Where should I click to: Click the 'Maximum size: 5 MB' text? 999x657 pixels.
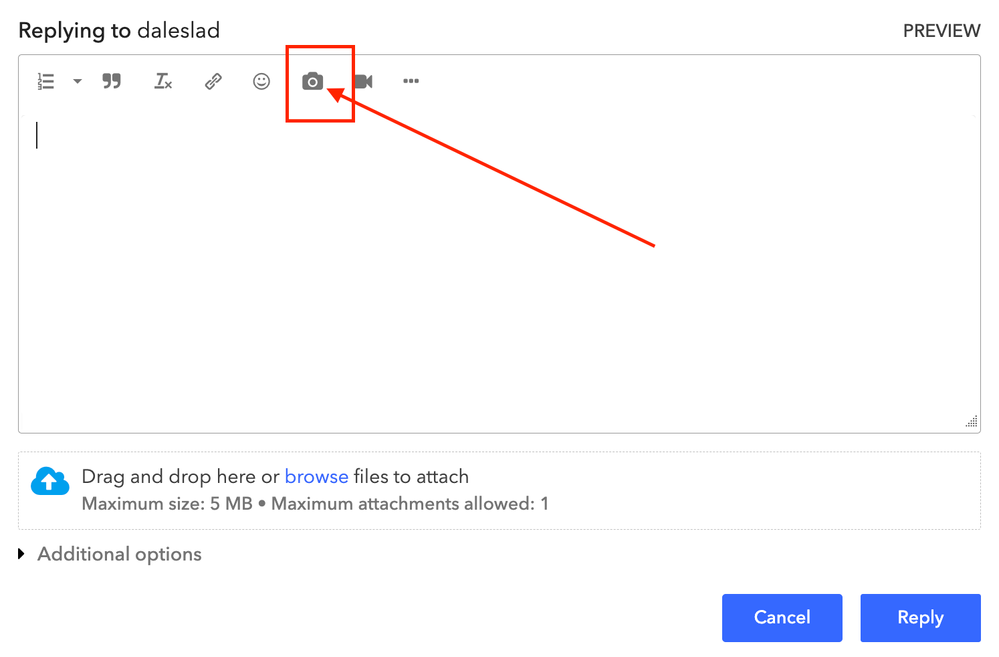coord(167,504)
